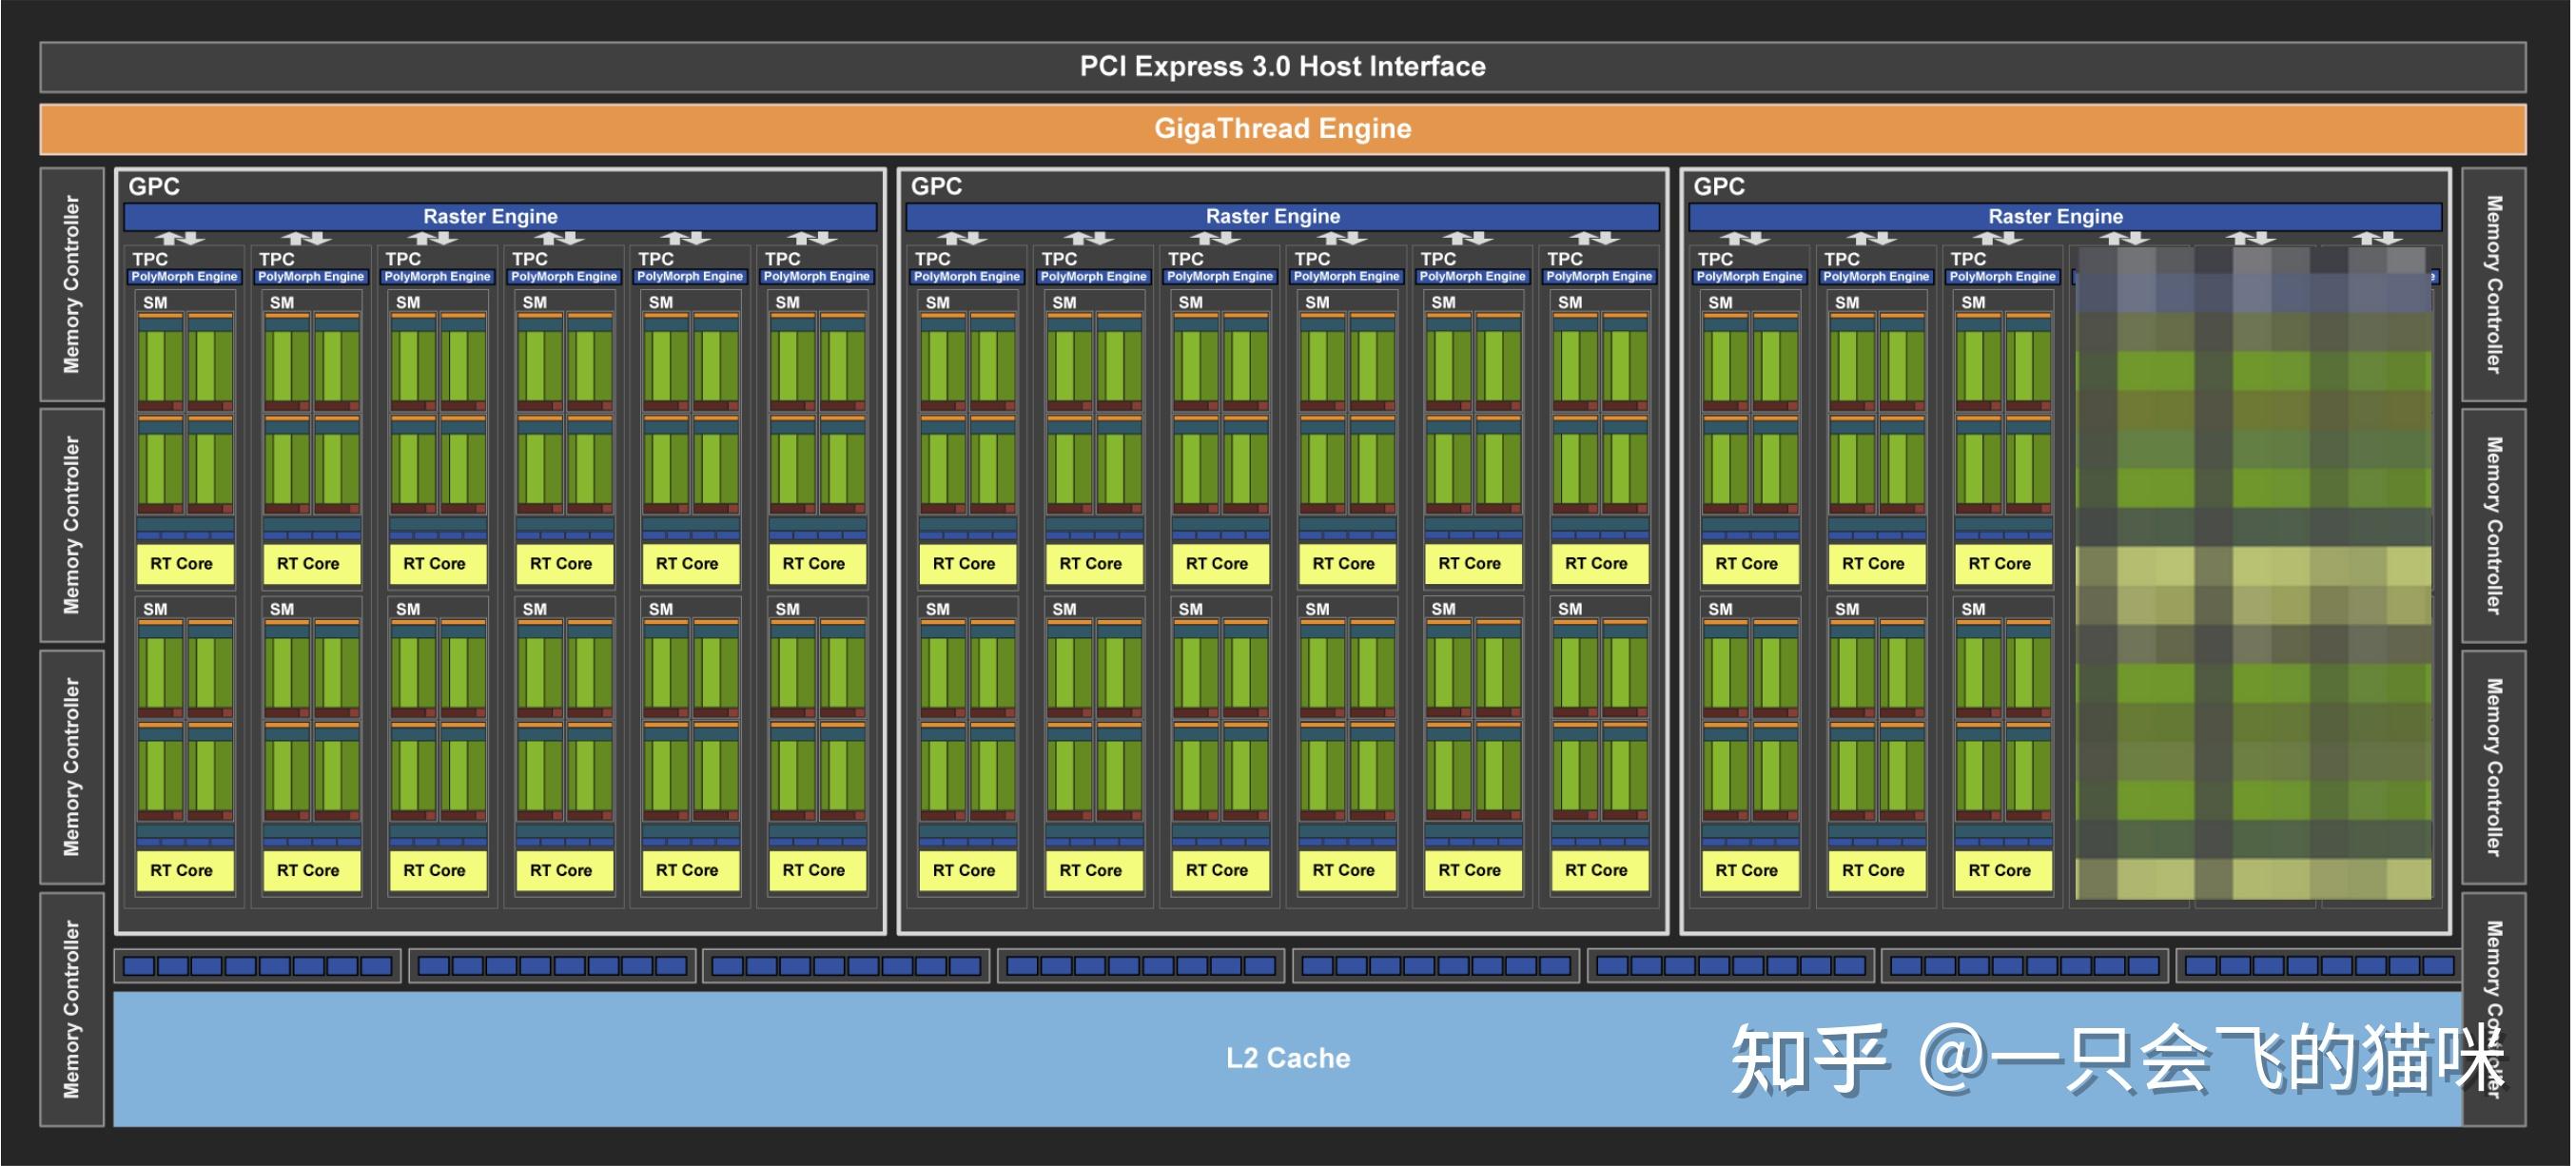Click a green CUDA core column inside an SM
The width and height of the screenshot is (2576, 1166).
click(x=156, y=370)
